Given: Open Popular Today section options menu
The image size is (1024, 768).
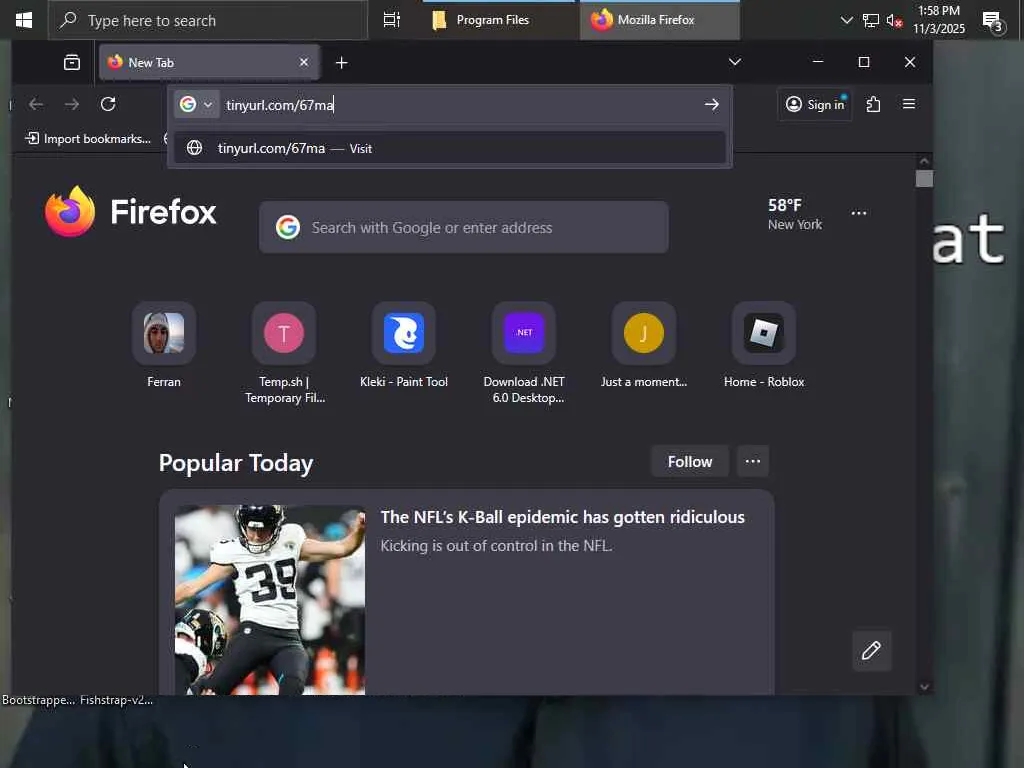Looking at the screenshot, I should [x=753, y=462].
